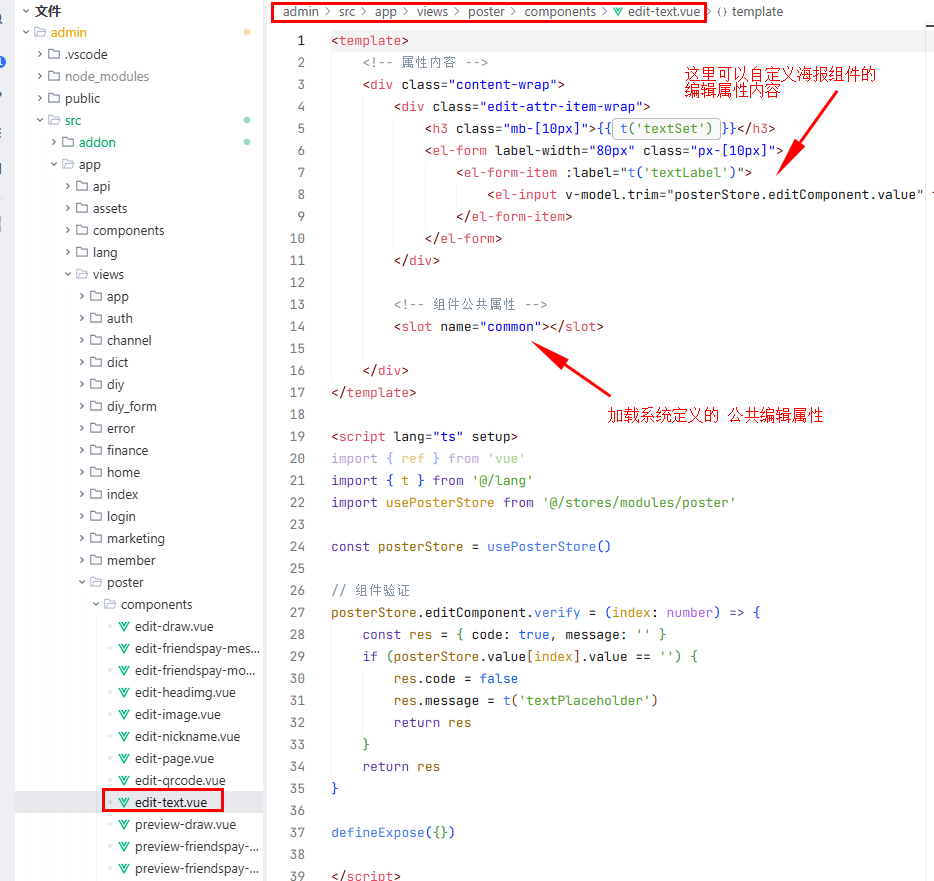Click 'posterStore.editComponent.value' on line 8
This screenshot has width=934, height=881.
(795, 195)
